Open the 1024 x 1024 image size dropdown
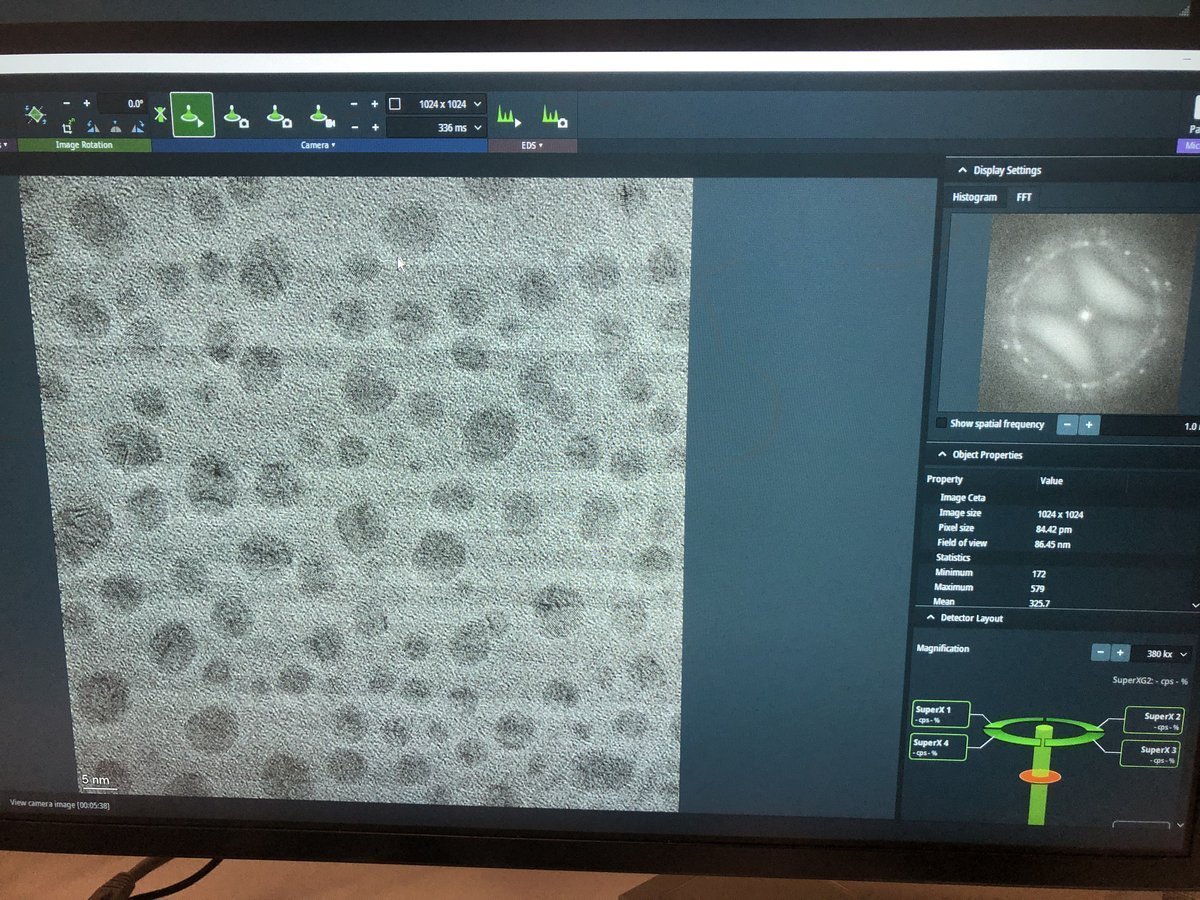The image size is (1200, 900). (477, 104)
